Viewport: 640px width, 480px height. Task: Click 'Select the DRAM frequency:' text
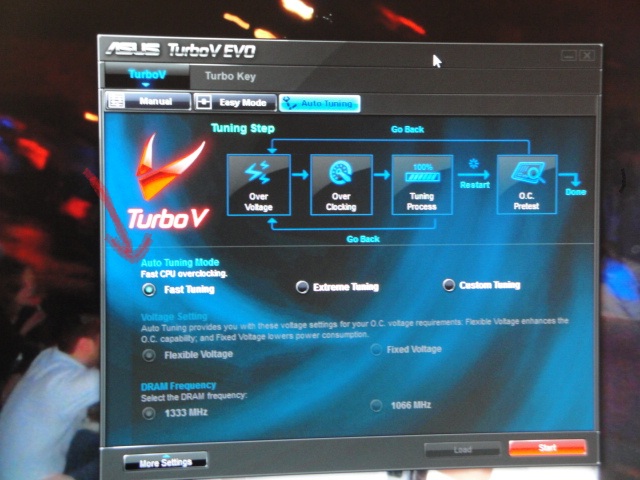click(194, 396)
